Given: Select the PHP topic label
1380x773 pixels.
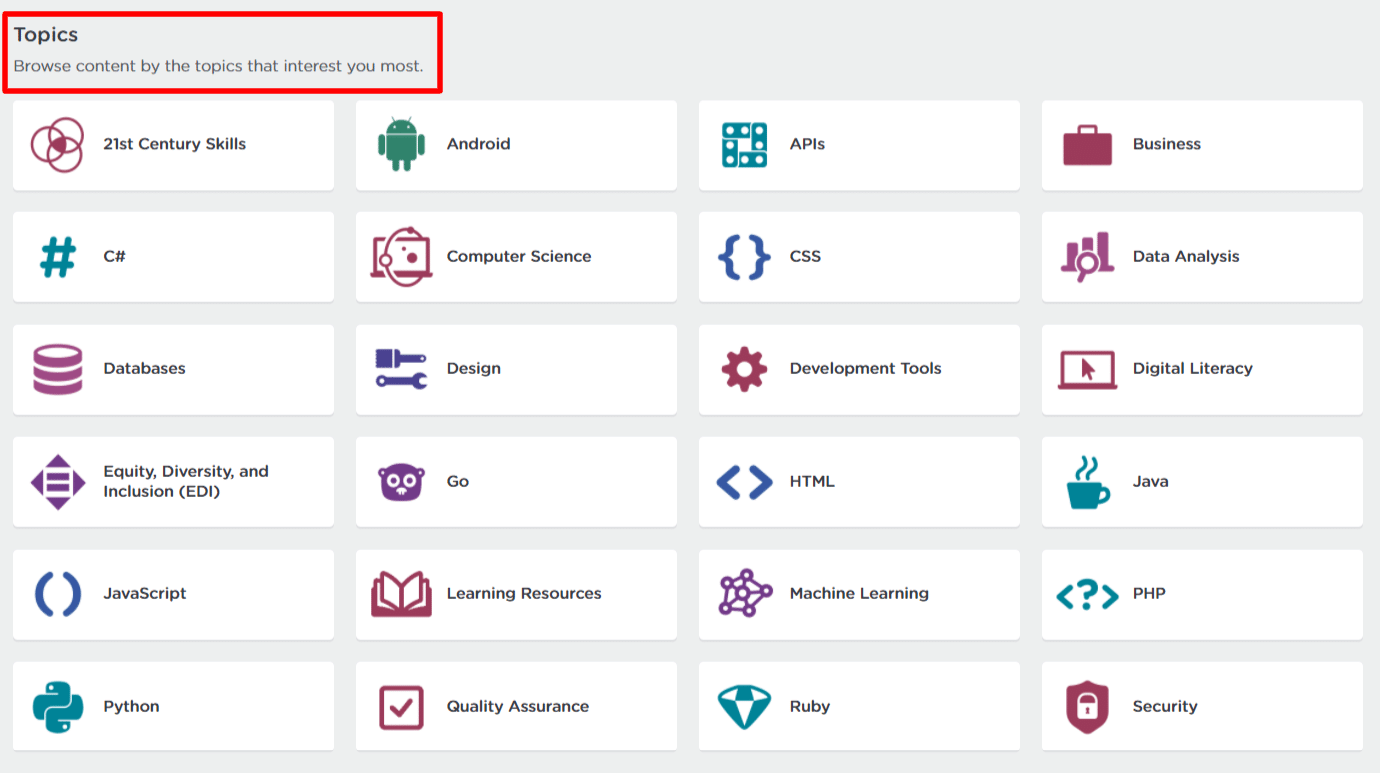Looking at the screenshot, I should click(x=1148, y=593).
